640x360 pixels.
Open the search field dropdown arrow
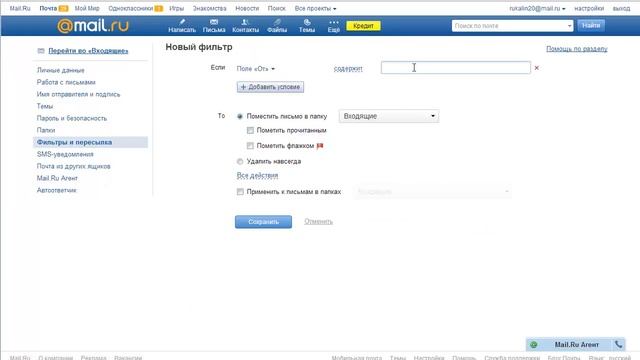(x=569, y=26)
